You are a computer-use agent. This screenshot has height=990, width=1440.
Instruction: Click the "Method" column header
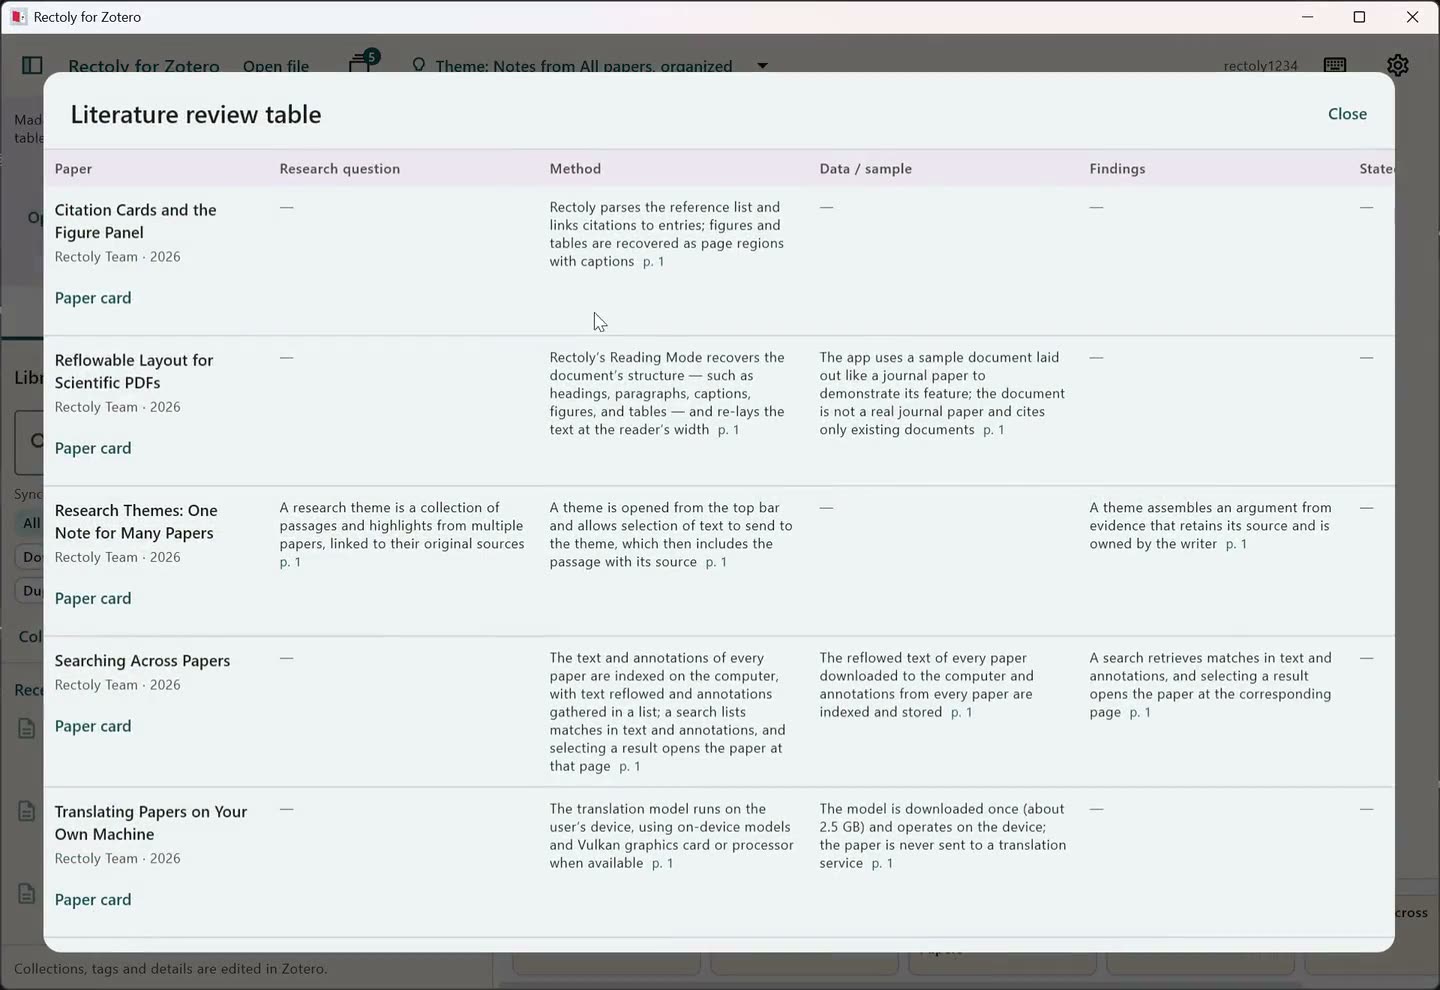(x=575, y=169)
